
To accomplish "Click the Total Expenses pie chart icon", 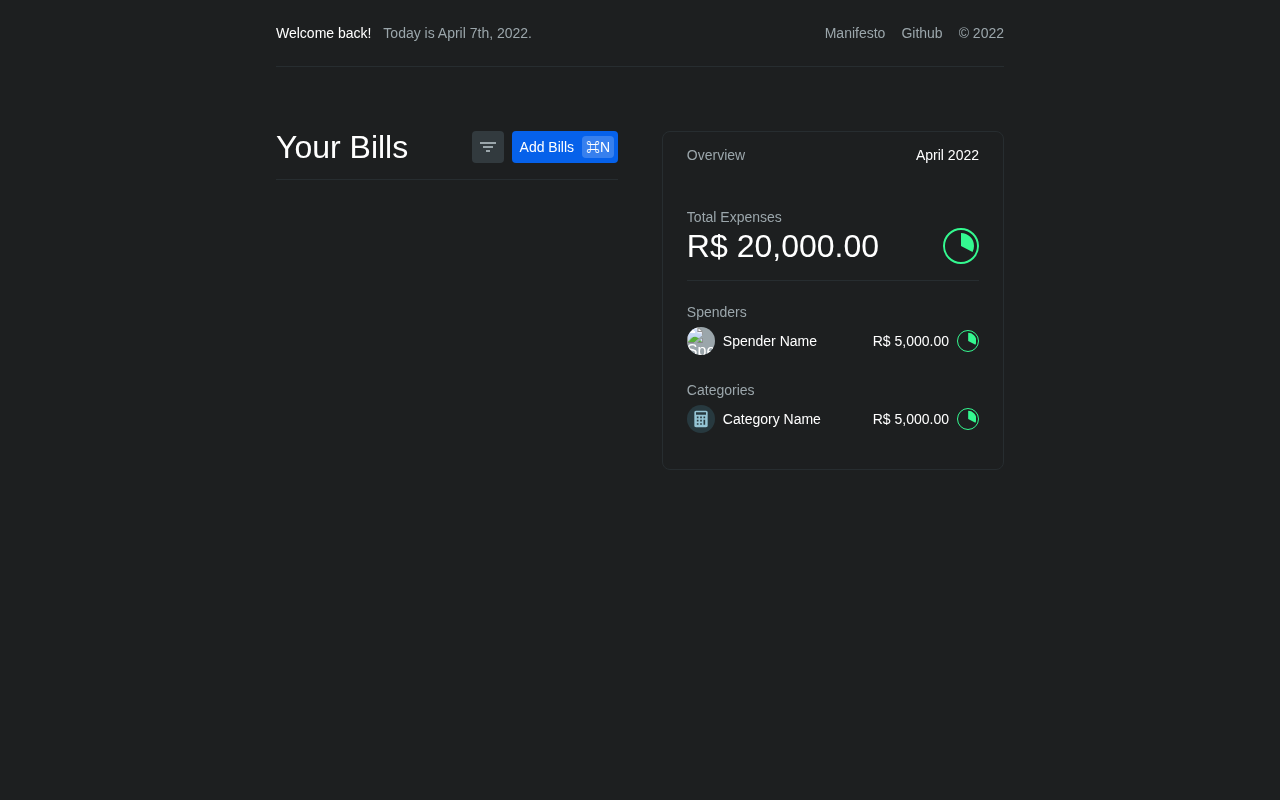I will [961, 246].
